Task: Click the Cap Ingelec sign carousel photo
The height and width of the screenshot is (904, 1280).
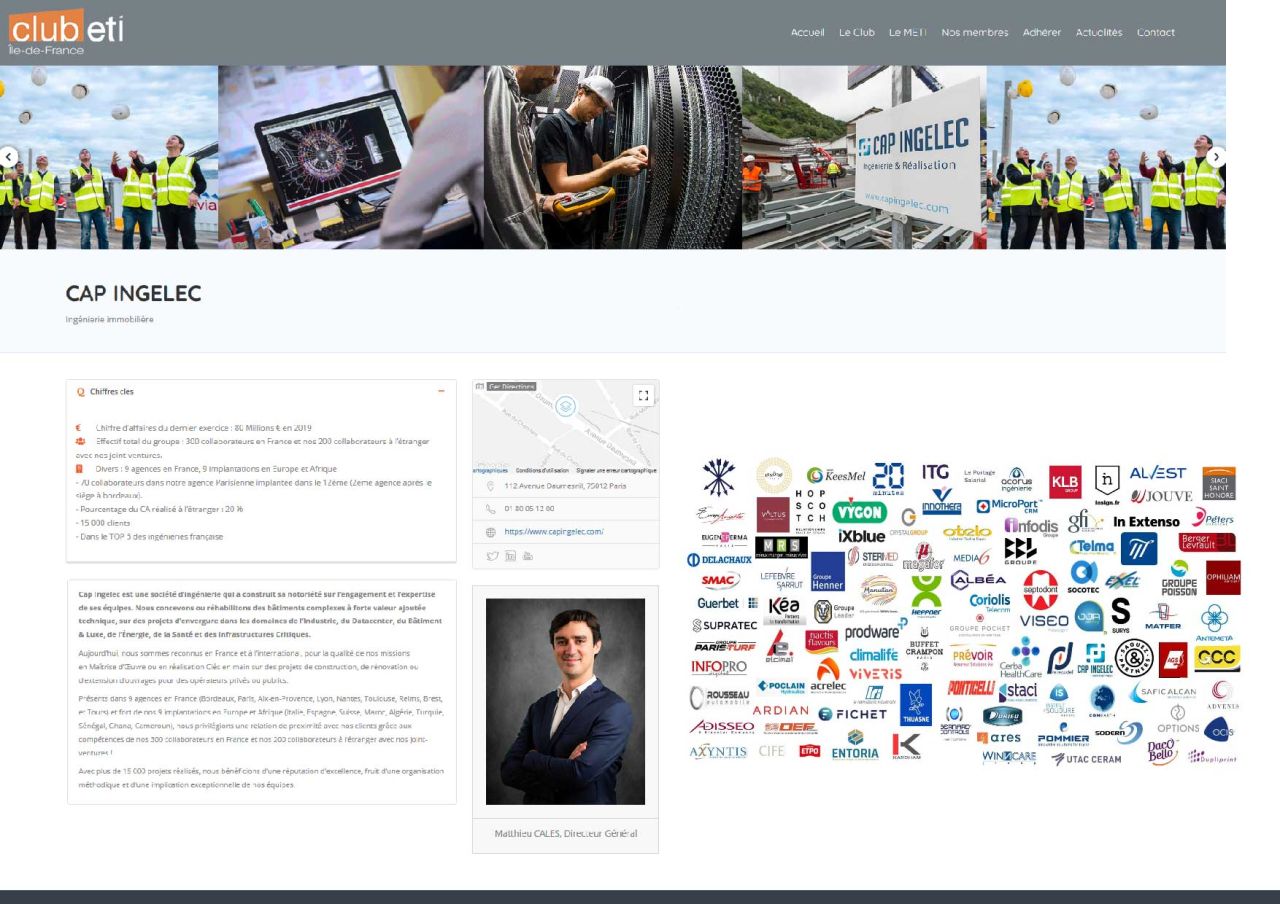Action: pyautogui.click(x=864, y=157)
